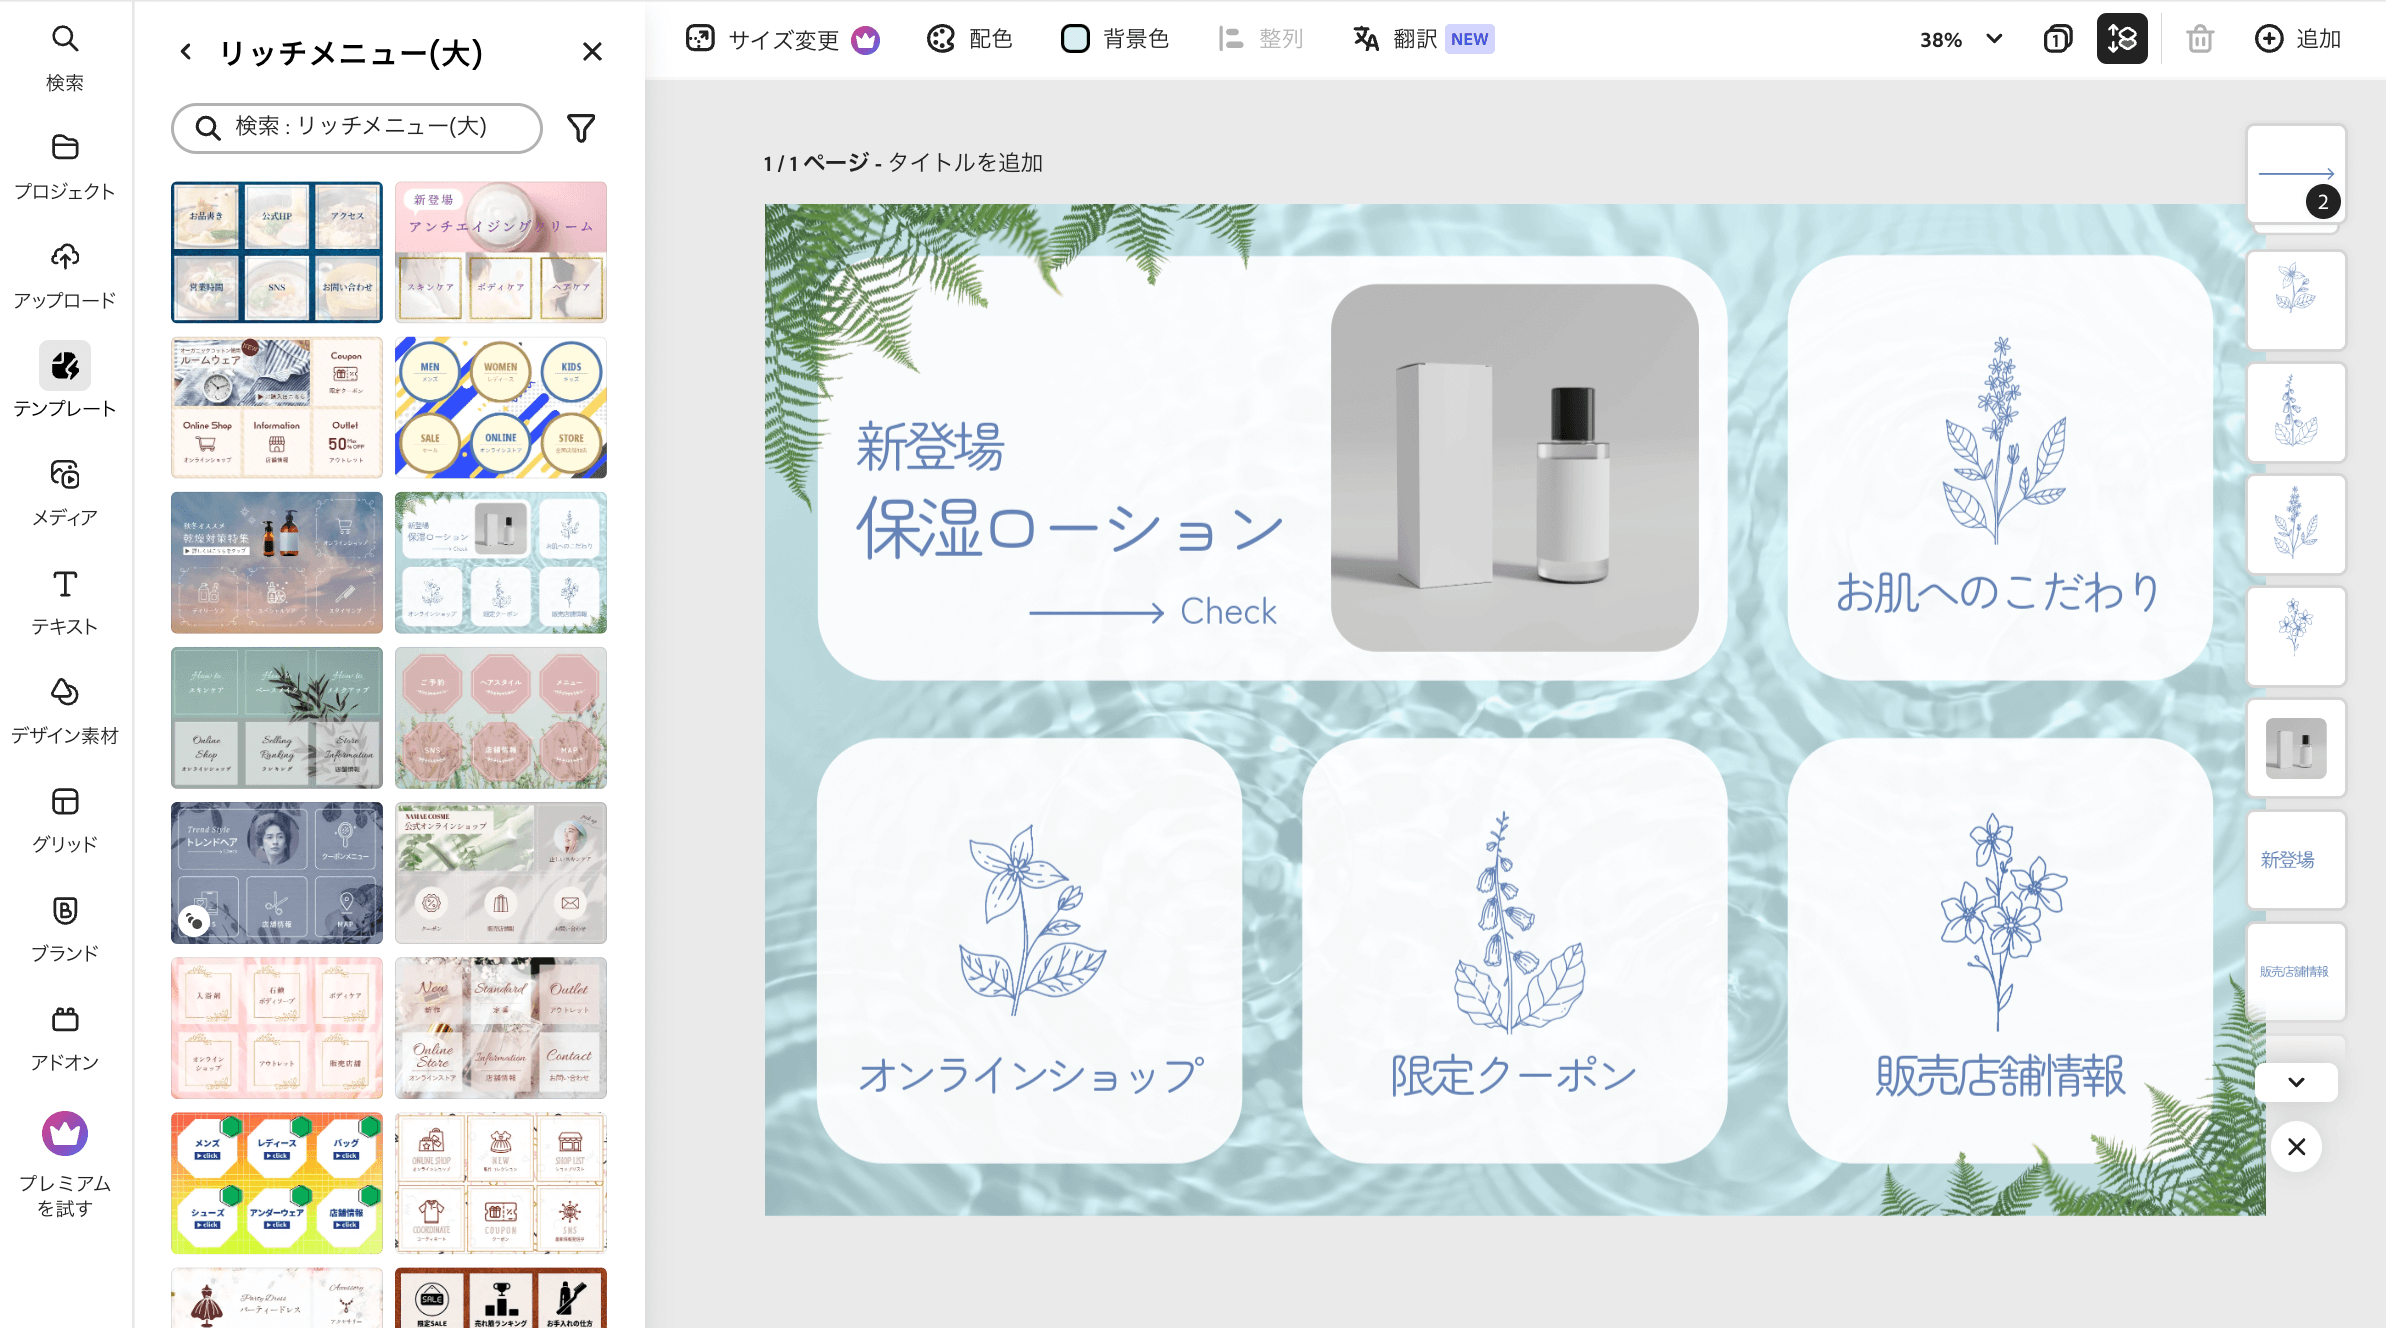Click プレミアムを試す premium button
The height and width of the screenshot is (1328, 2386).
tap(65, 1163)
